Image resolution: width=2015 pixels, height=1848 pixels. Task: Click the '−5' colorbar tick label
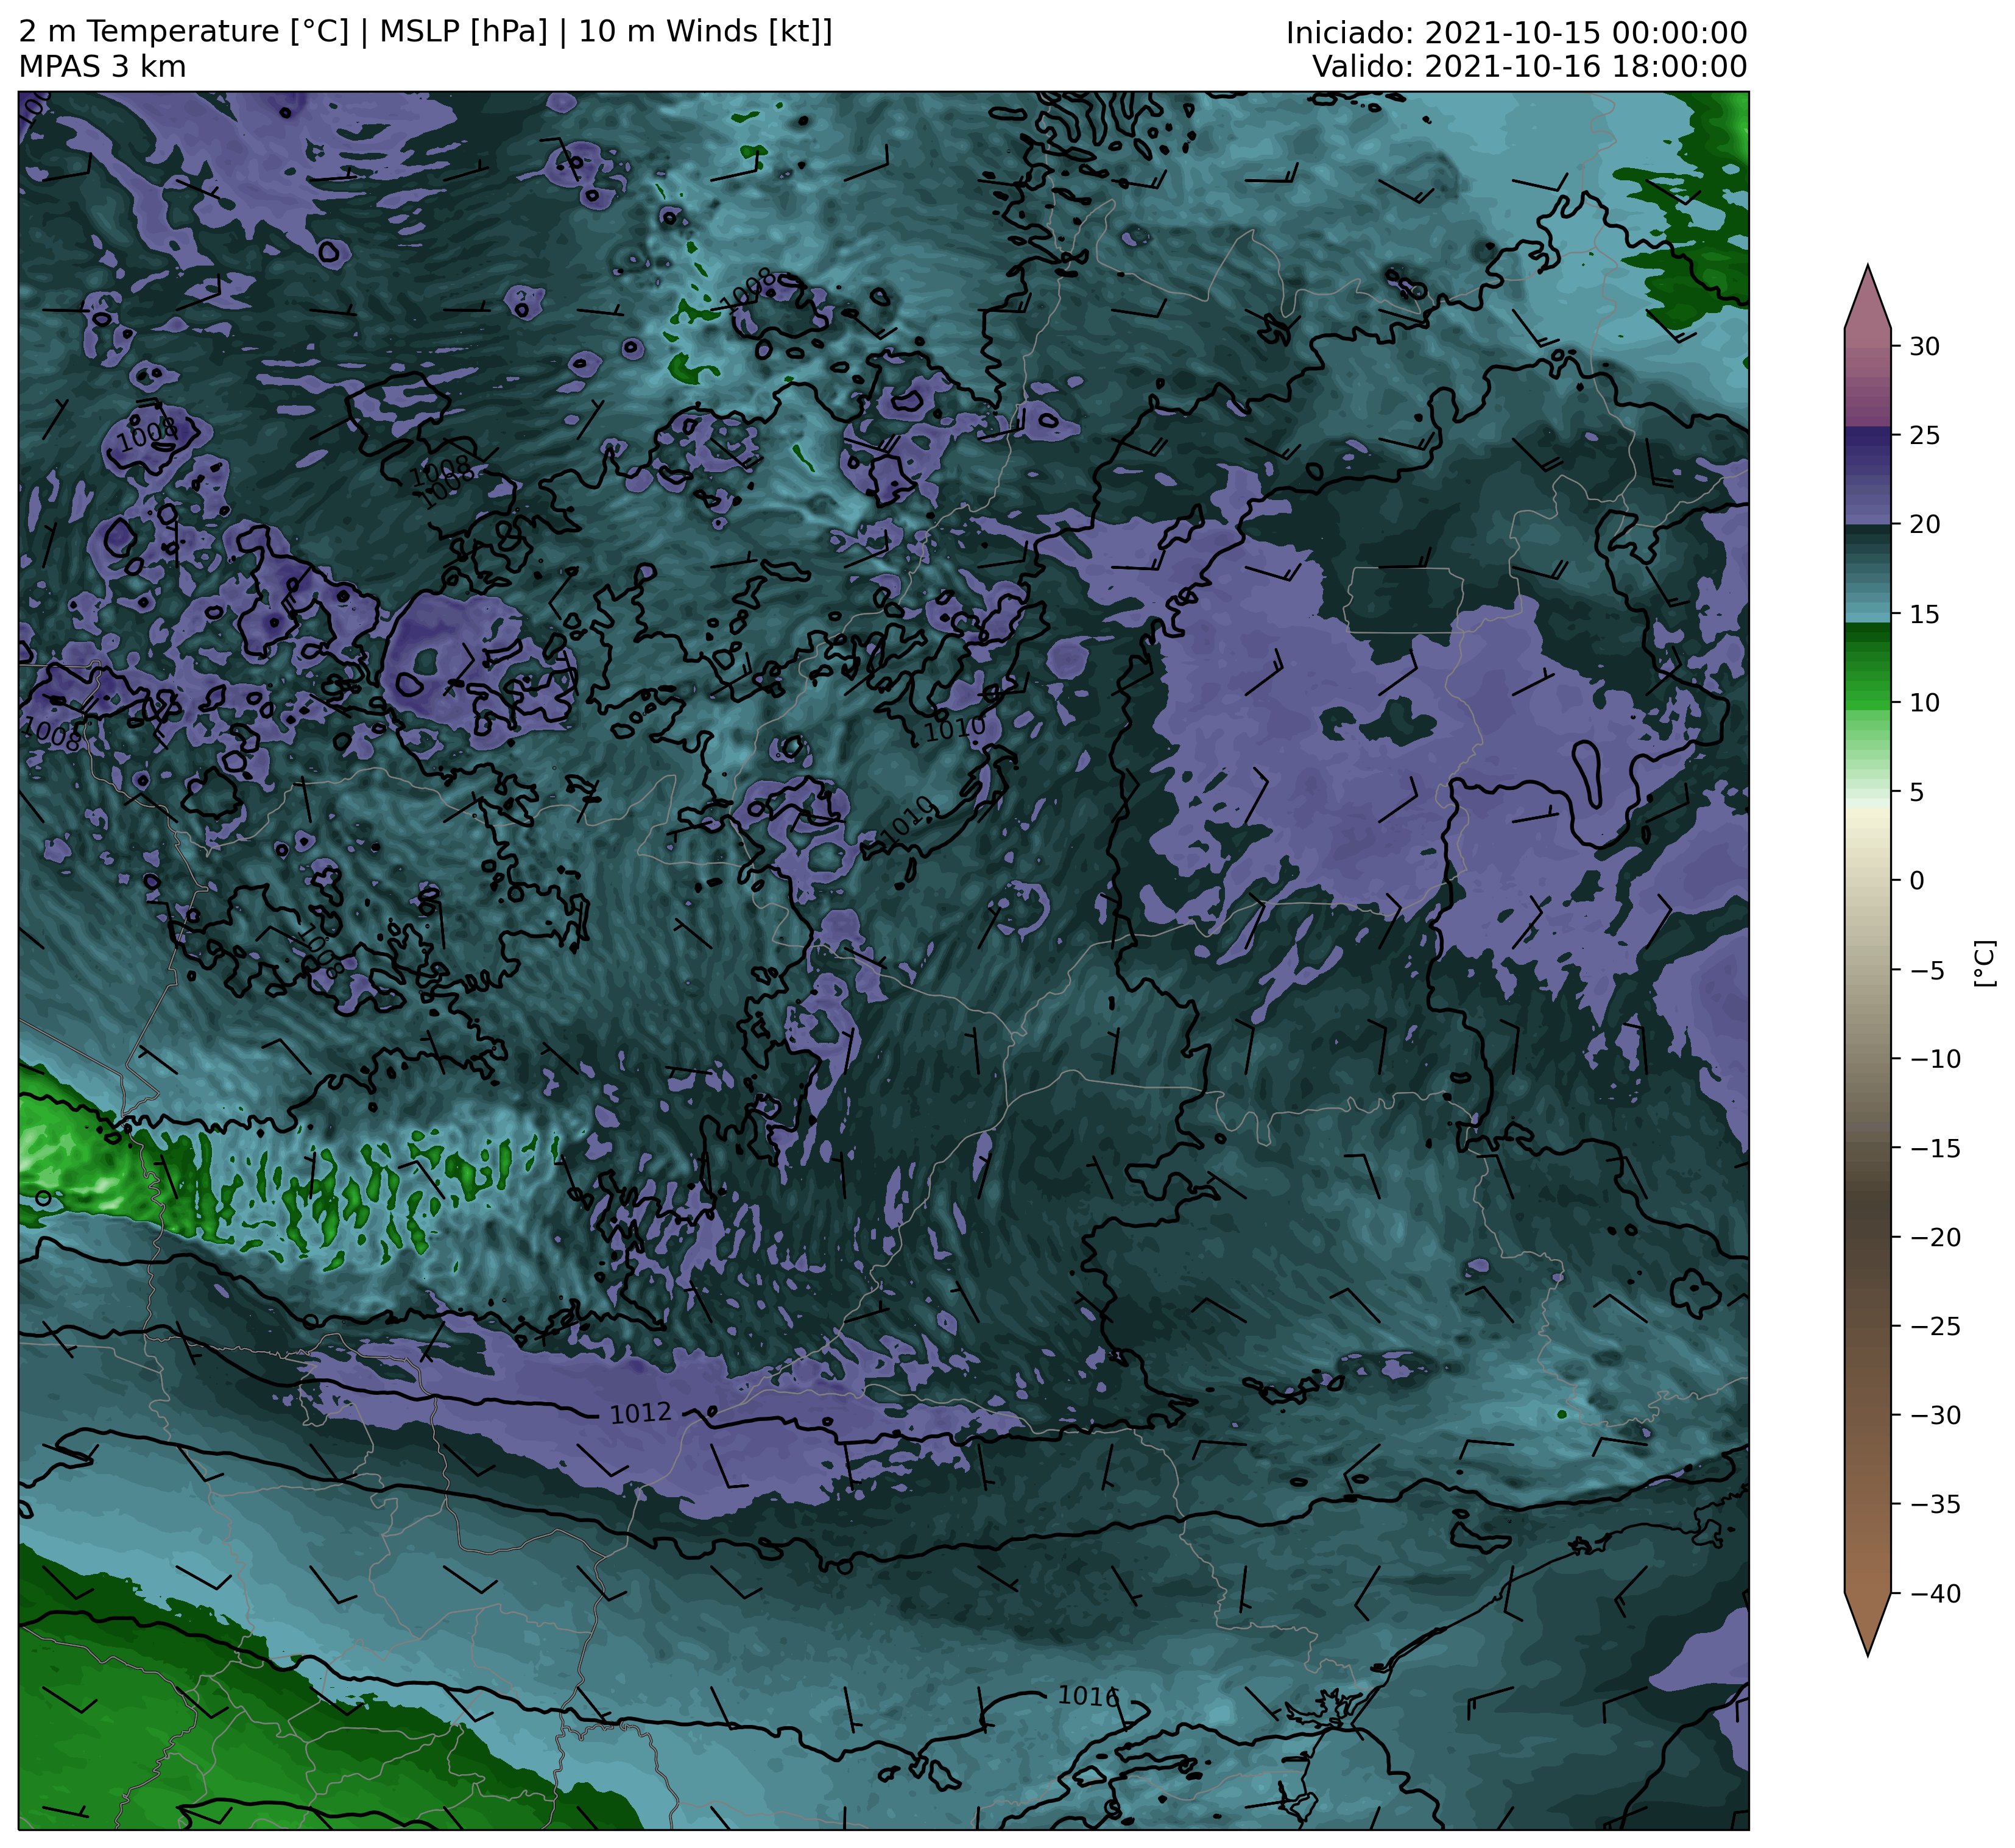coord(1927,970)
